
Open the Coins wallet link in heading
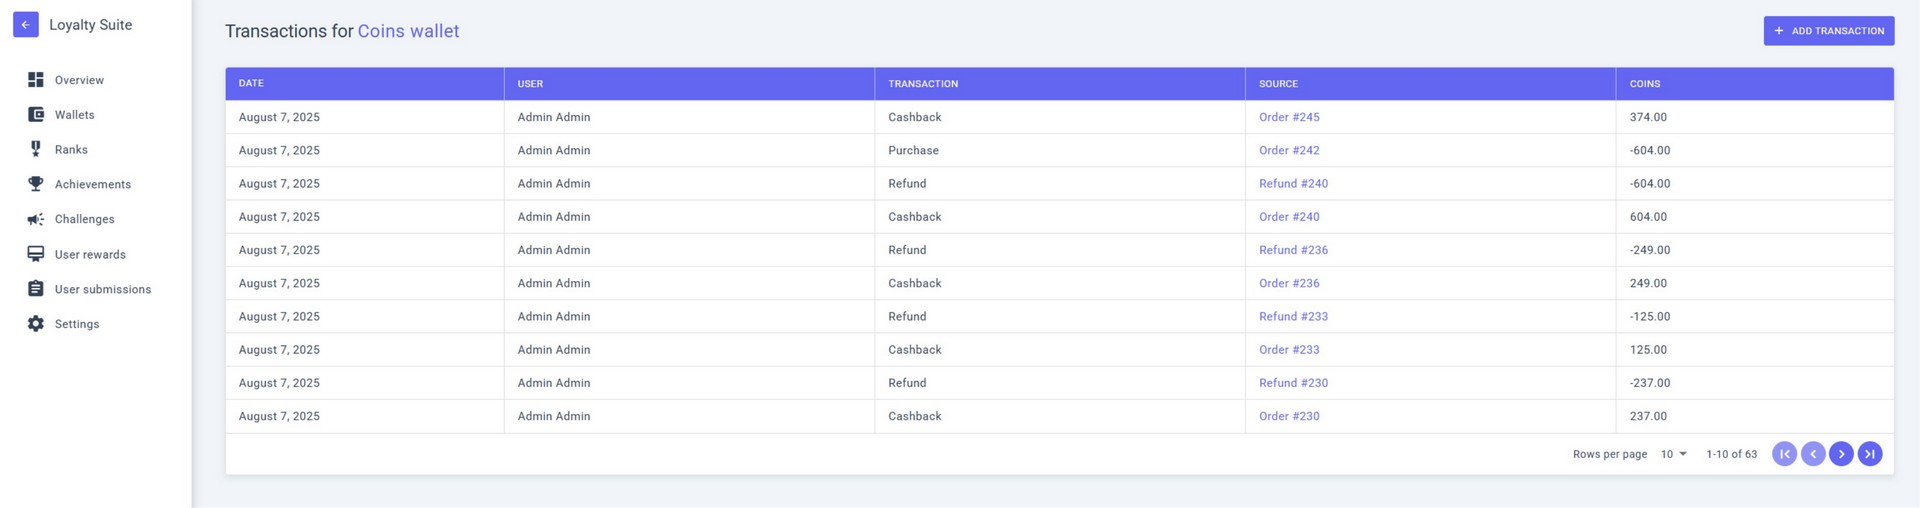[408, 31]
